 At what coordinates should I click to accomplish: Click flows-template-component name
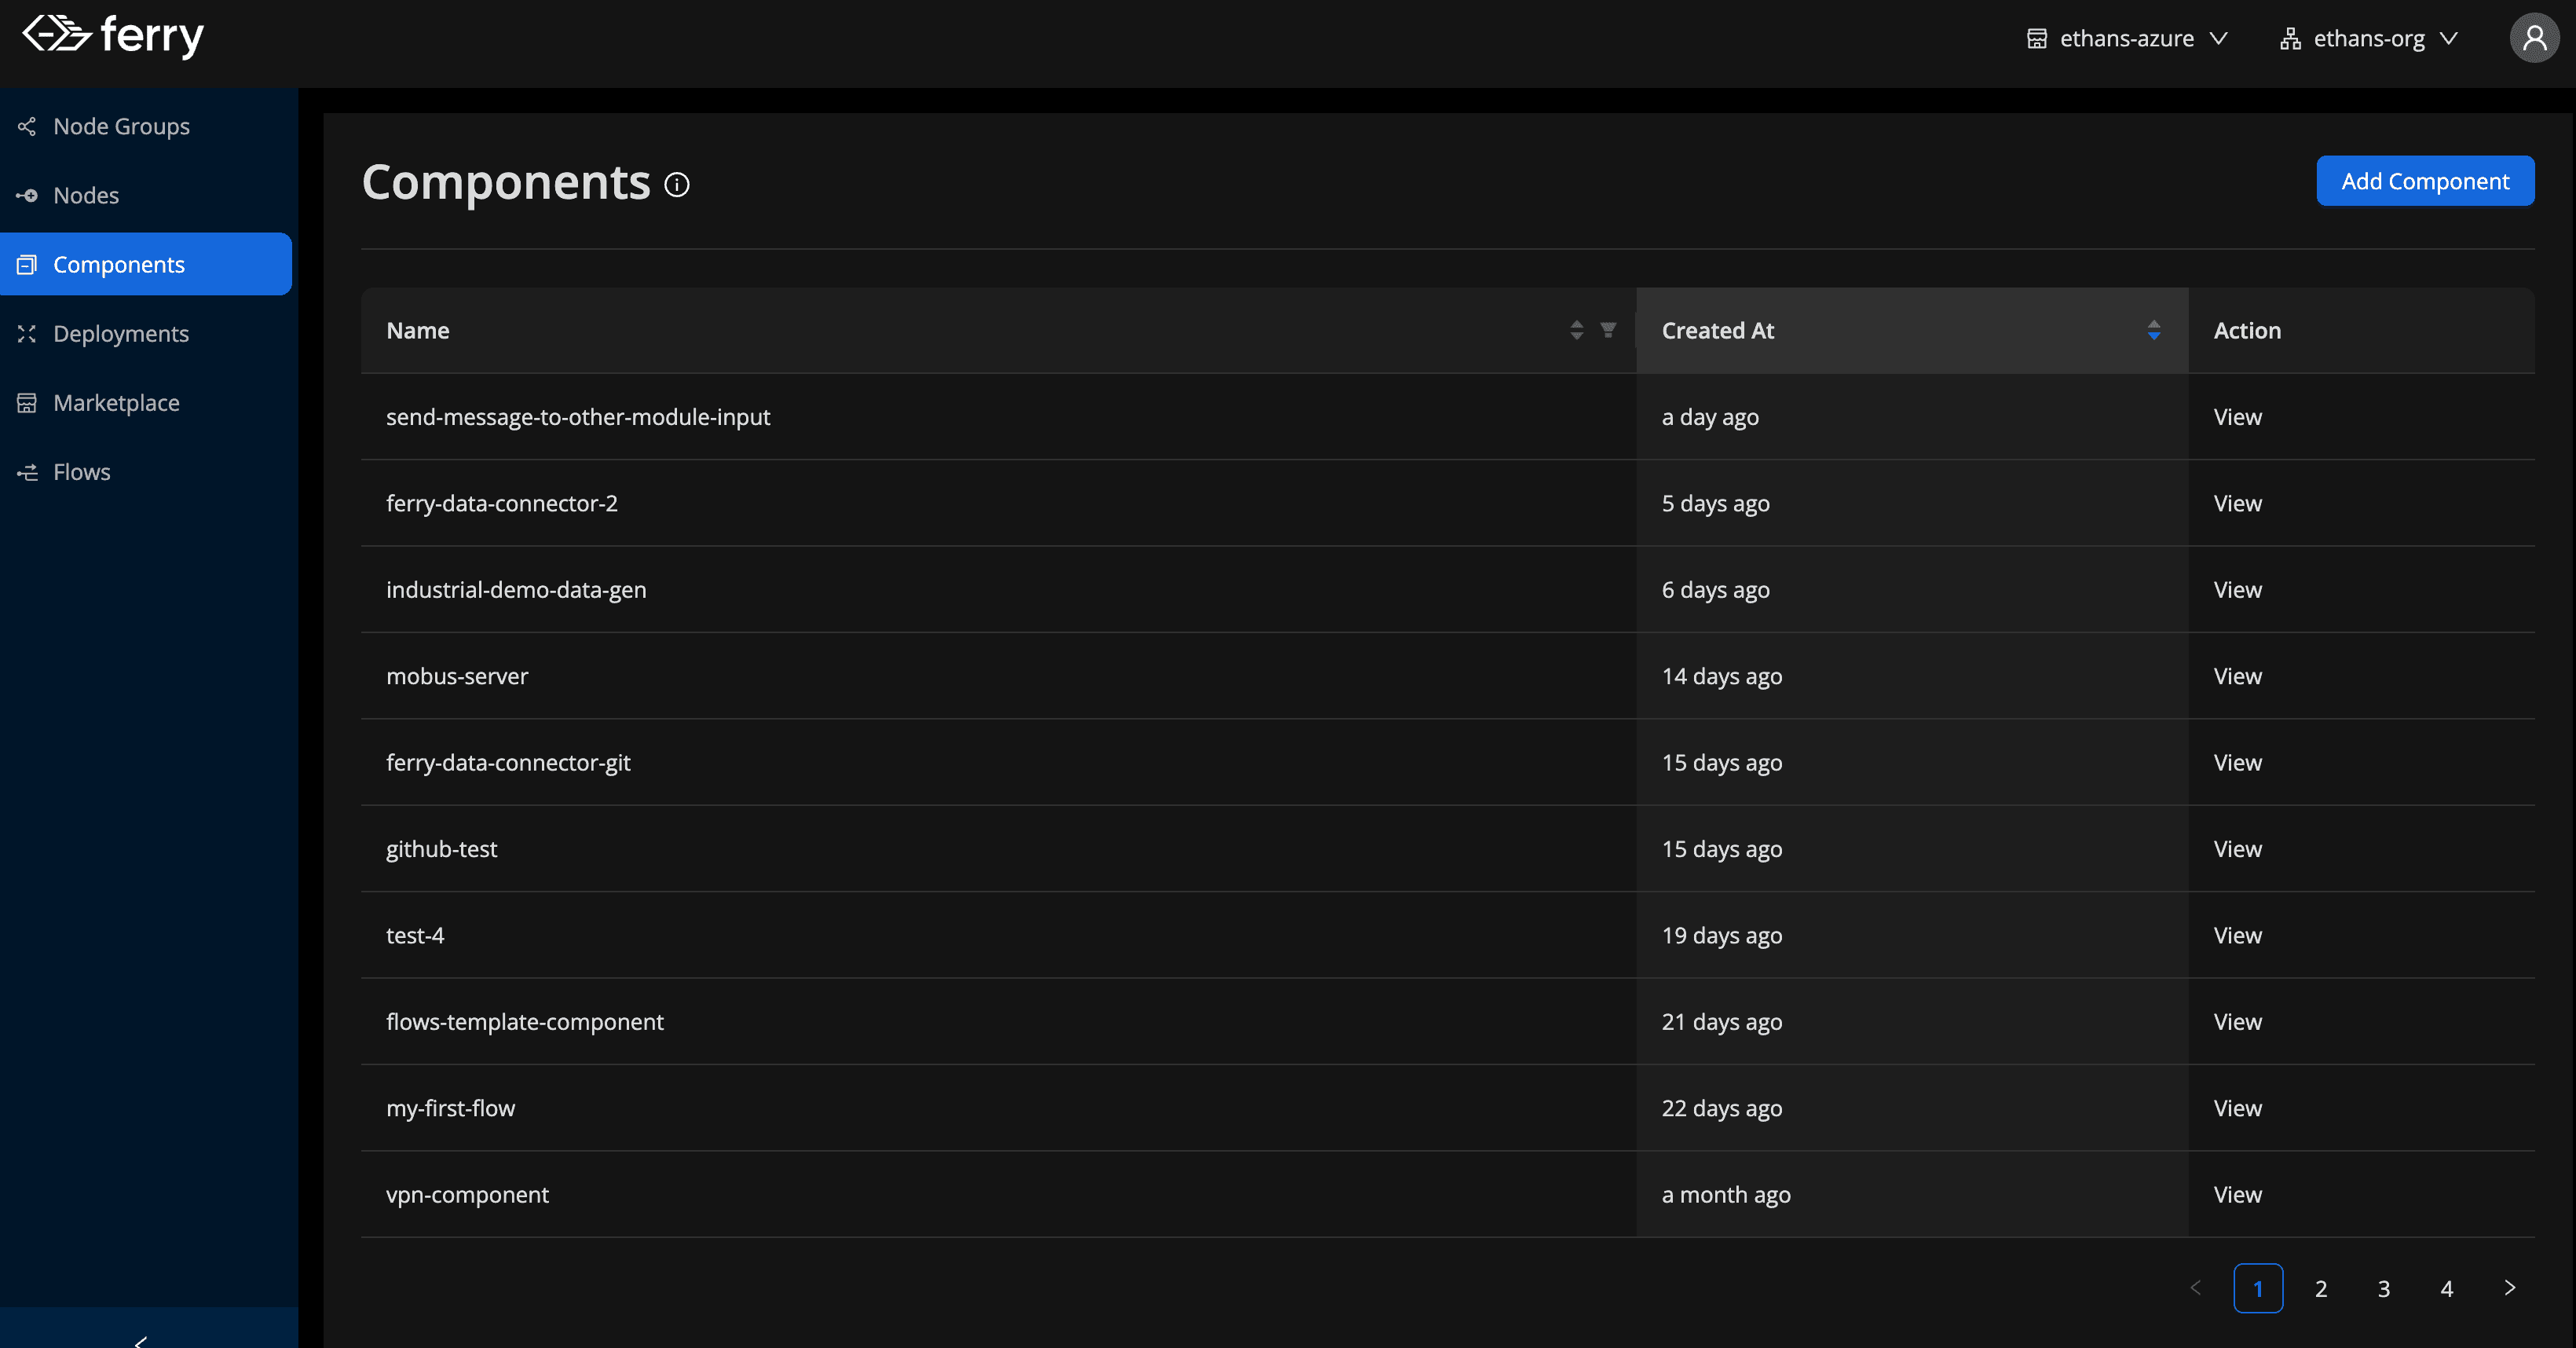525,1022
